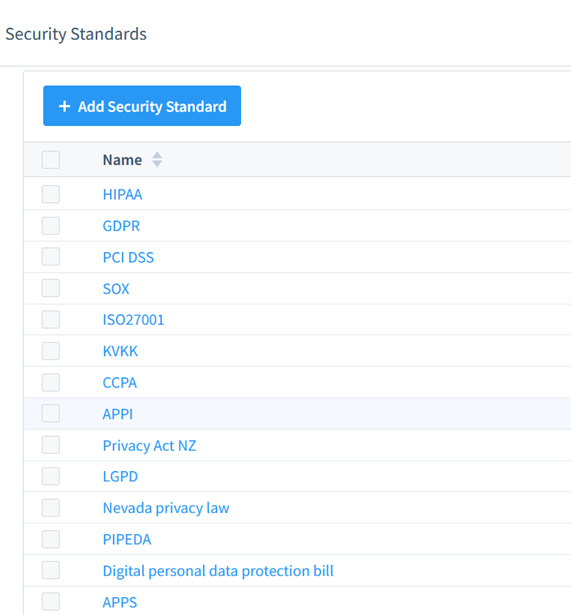Screen dimensions: 571x615
Task: Click the Security Standards page title
Action: [x=76, y=34]
